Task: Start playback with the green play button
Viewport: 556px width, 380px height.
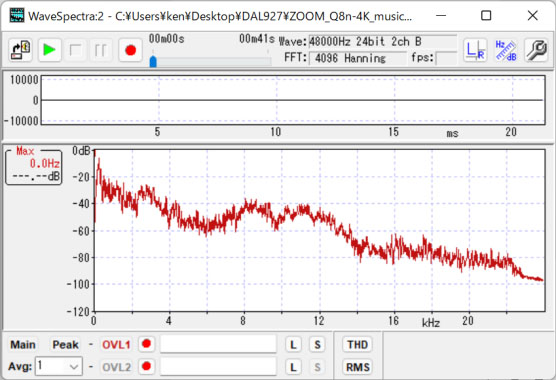Action: [x=49, y=50]
